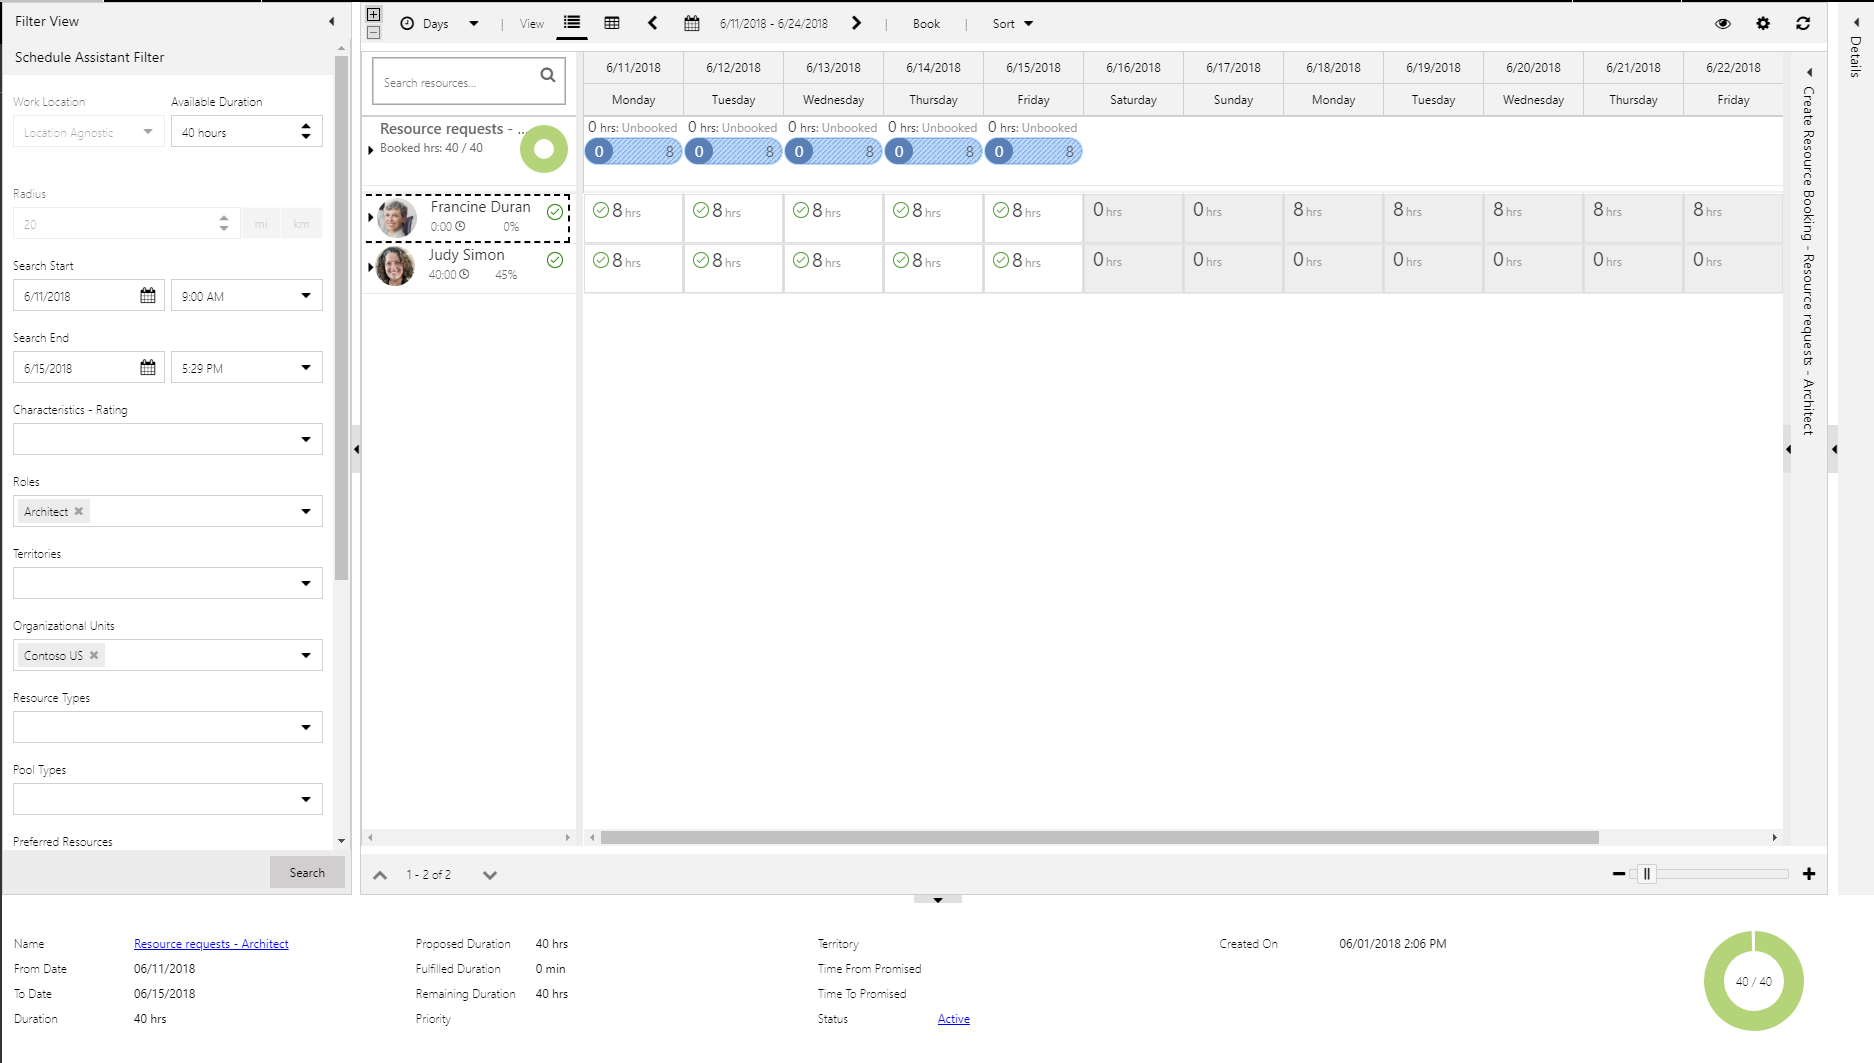Click Francine Duran's availability check icon
This screenshot has height=1063, width=1874.
[555, 212]
